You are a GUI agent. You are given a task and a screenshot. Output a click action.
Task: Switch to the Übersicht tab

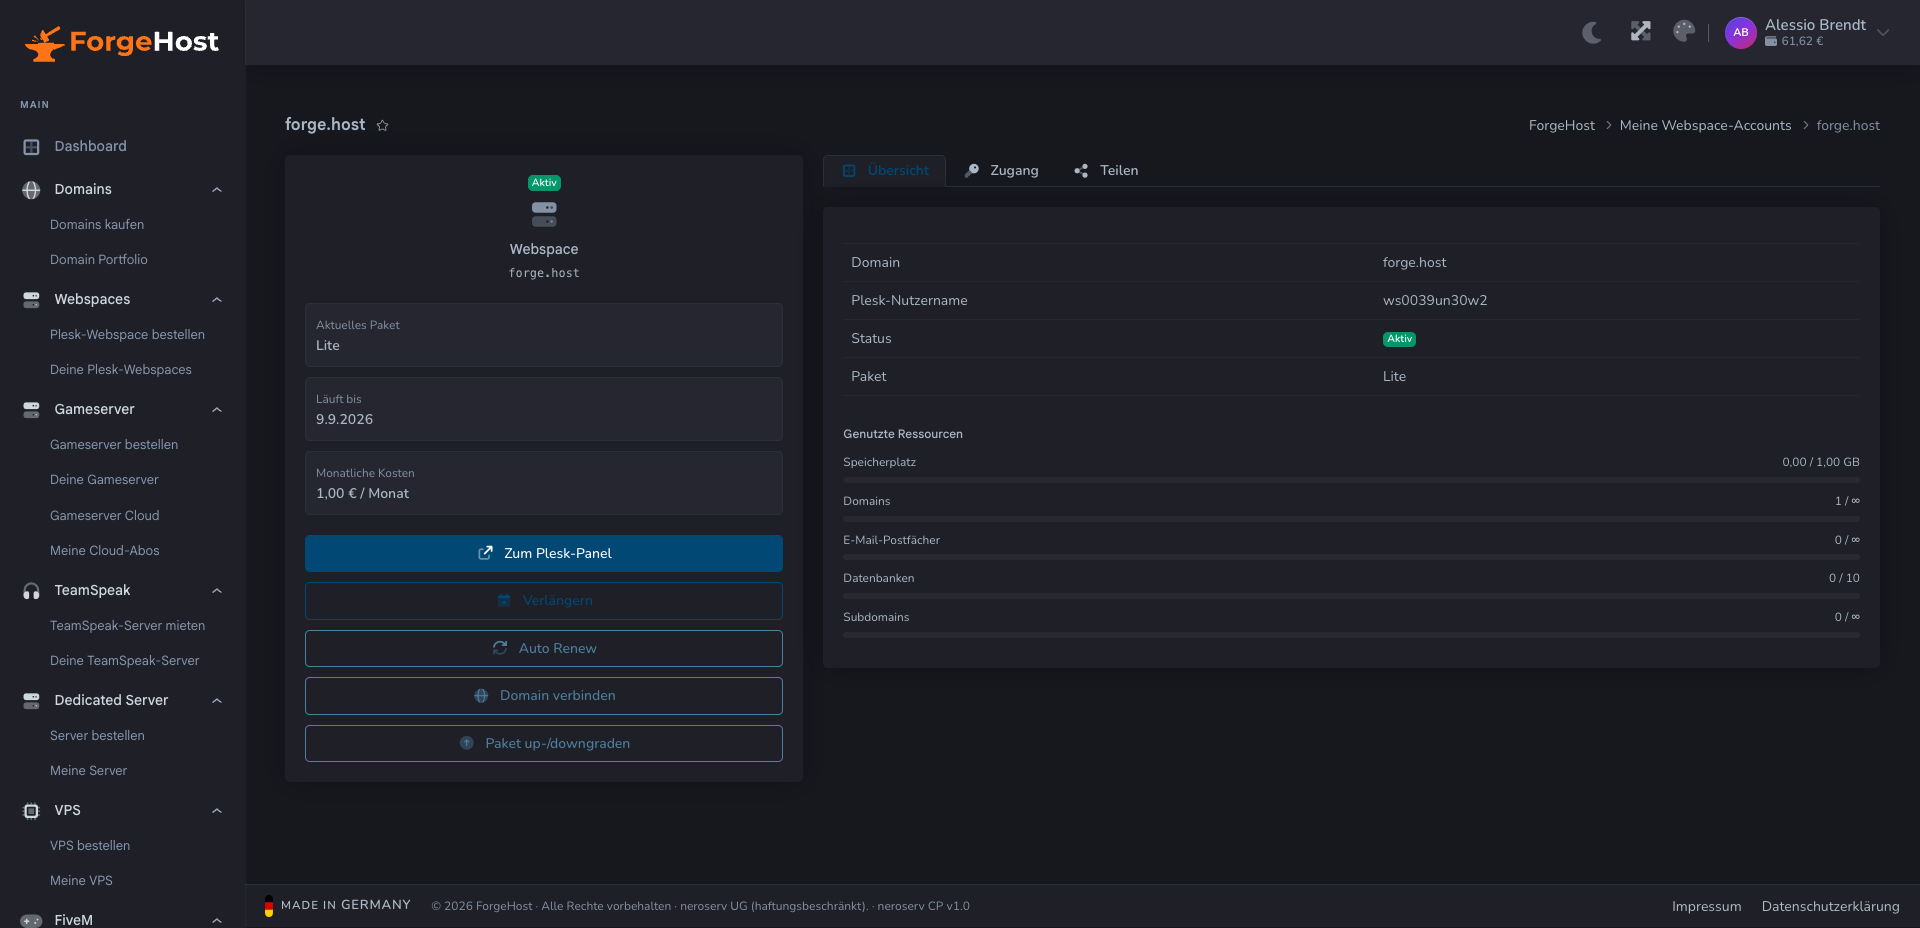pos(885,171)
